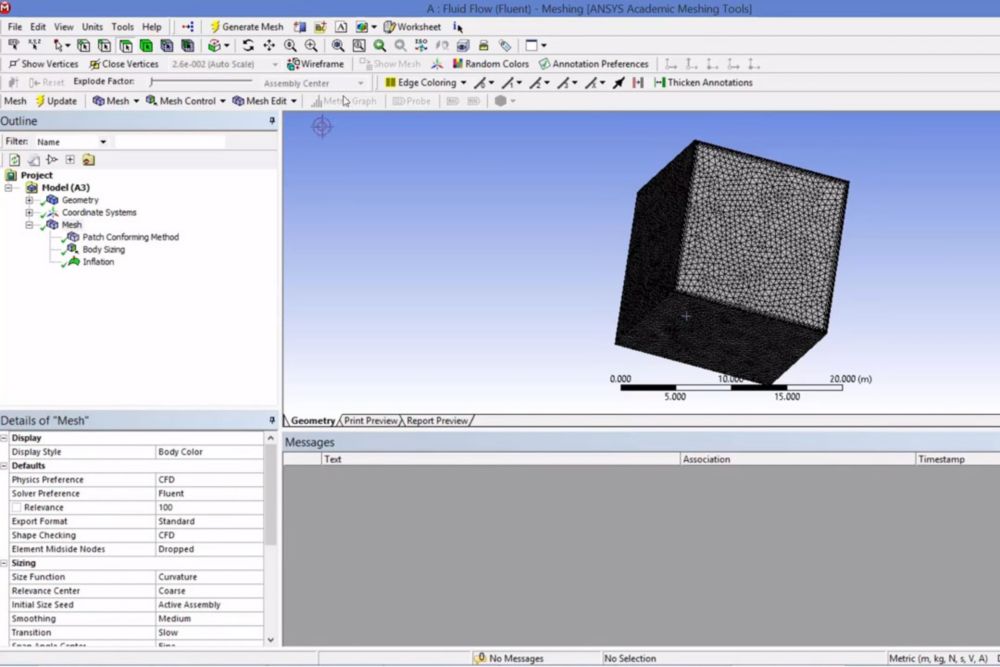1000x667 pixels.
Task: Click the outline filter text field
Action: point(168,142)
